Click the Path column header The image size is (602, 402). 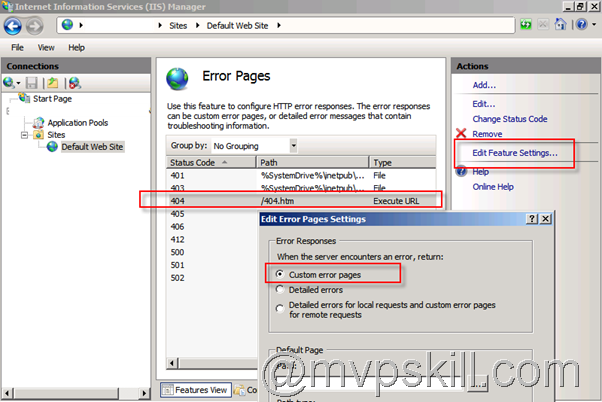[313, 162]
